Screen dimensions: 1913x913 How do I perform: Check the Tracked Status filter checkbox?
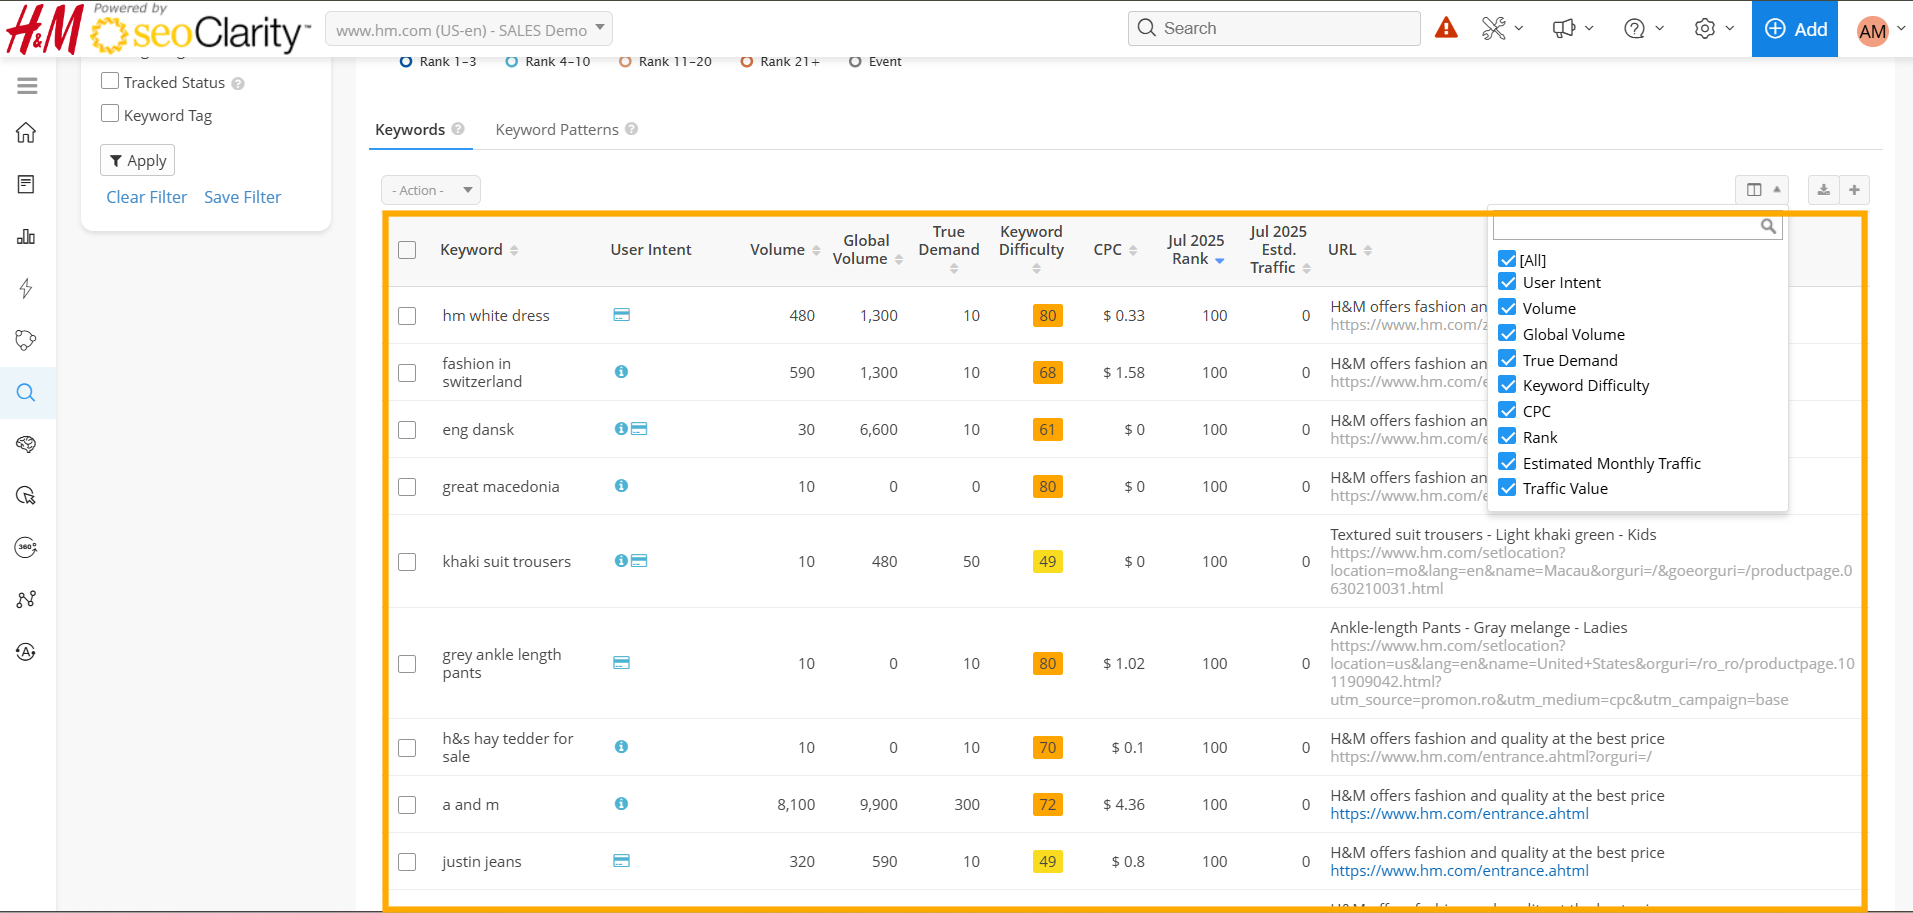pyautogui.click(x=110, y=81)
